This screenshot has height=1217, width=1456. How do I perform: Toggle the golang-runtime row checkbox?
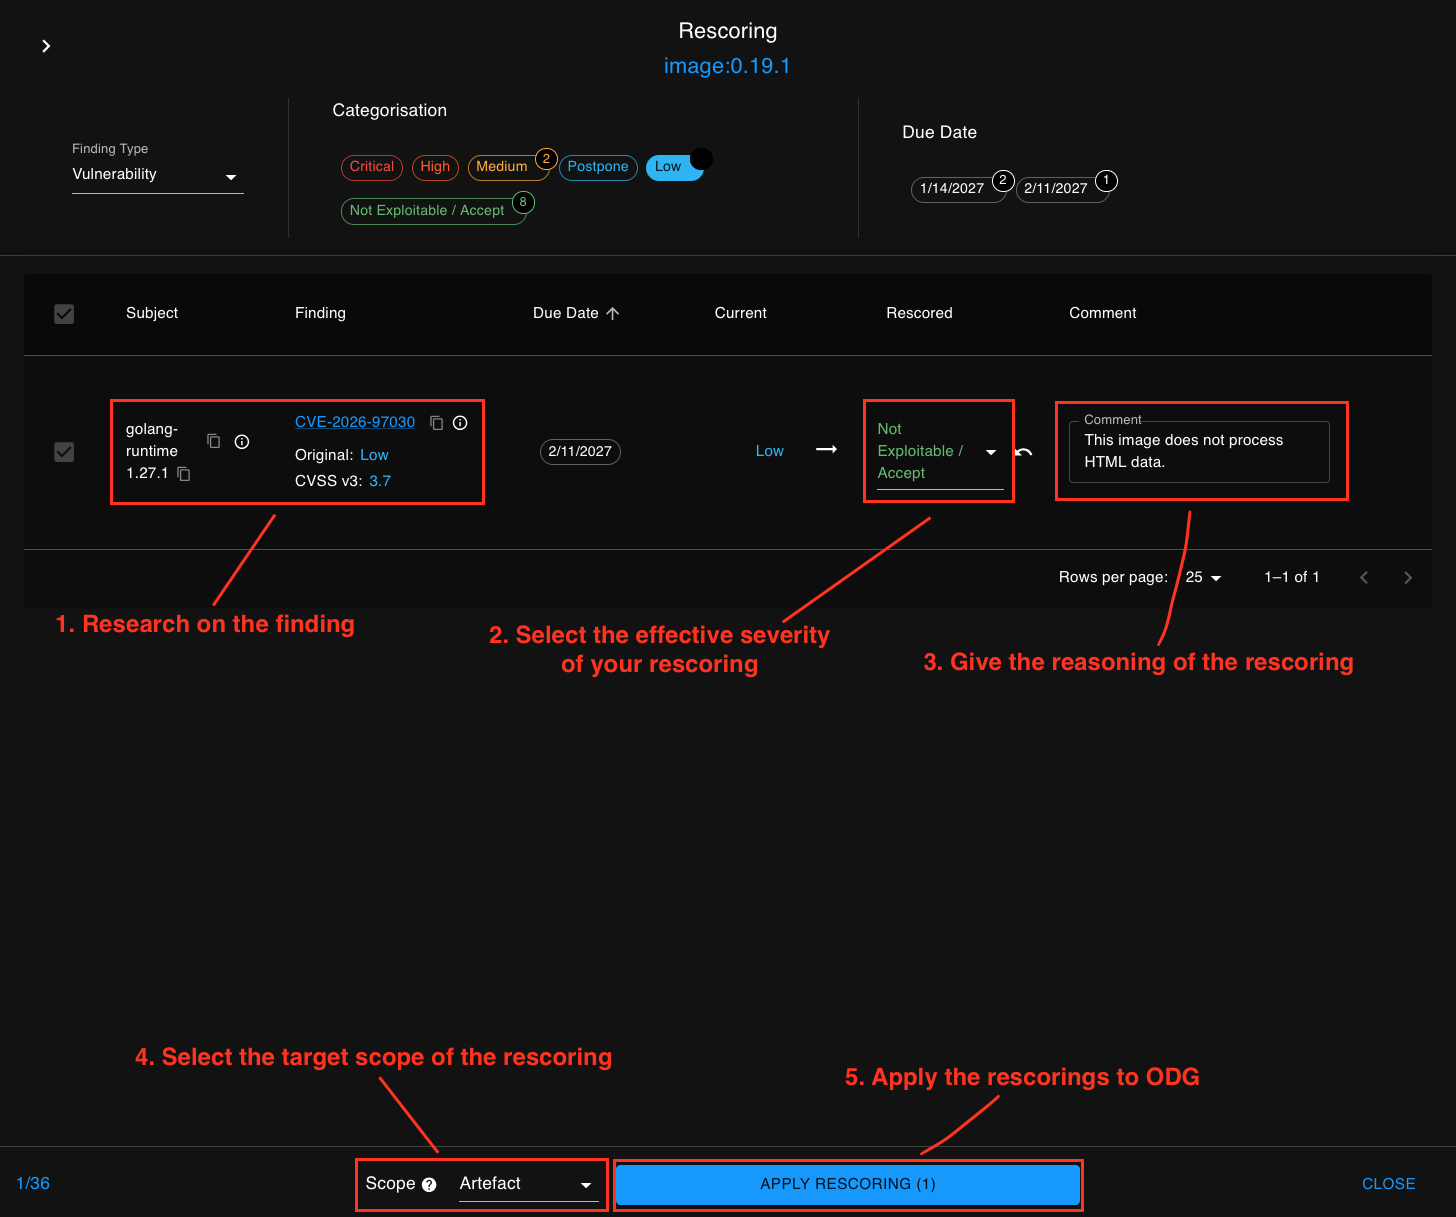pos(64,452)
